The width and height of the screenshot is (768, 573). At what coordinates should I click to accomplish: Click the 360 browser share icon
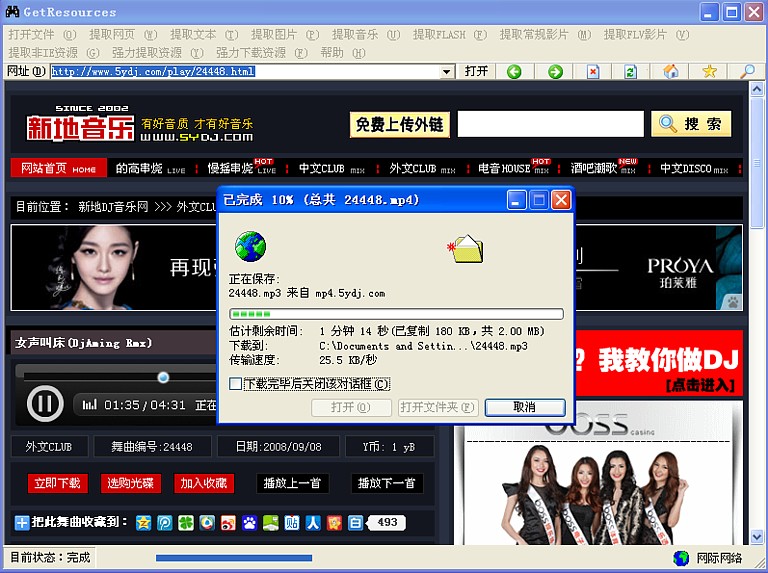[x=207, y=523]
